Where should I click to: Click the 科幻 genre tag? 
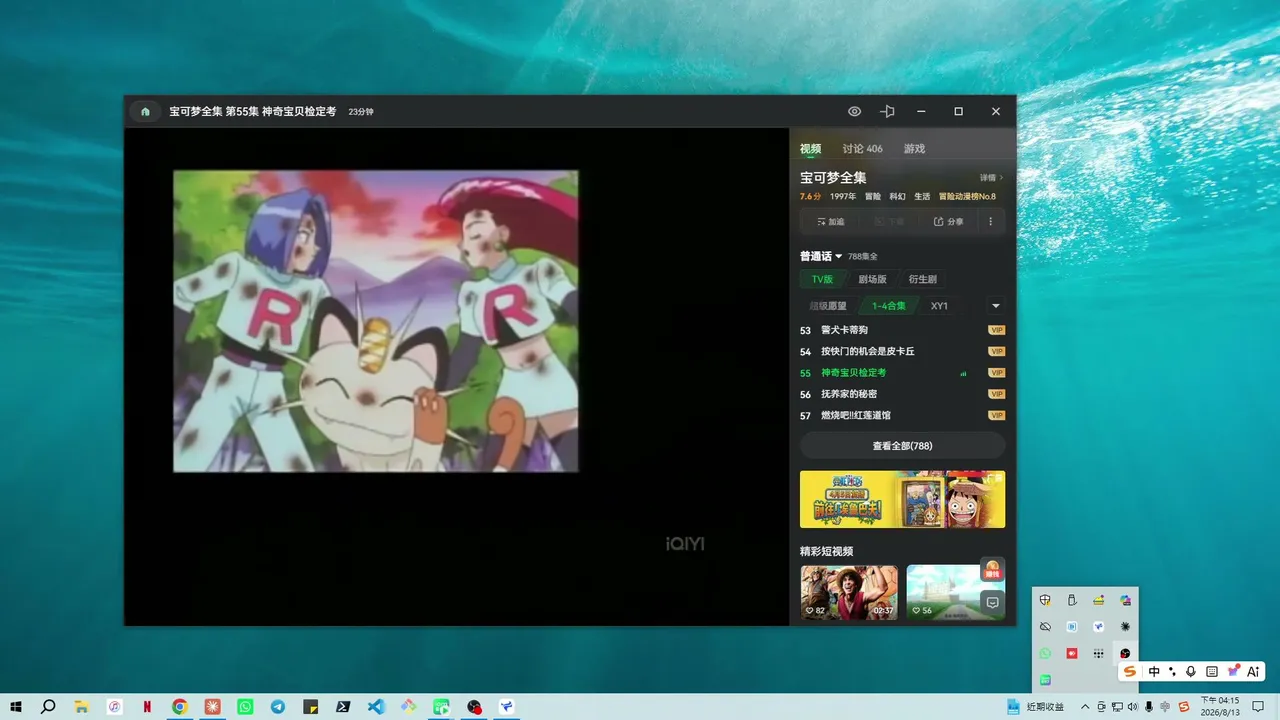click(x=898, y=197)
